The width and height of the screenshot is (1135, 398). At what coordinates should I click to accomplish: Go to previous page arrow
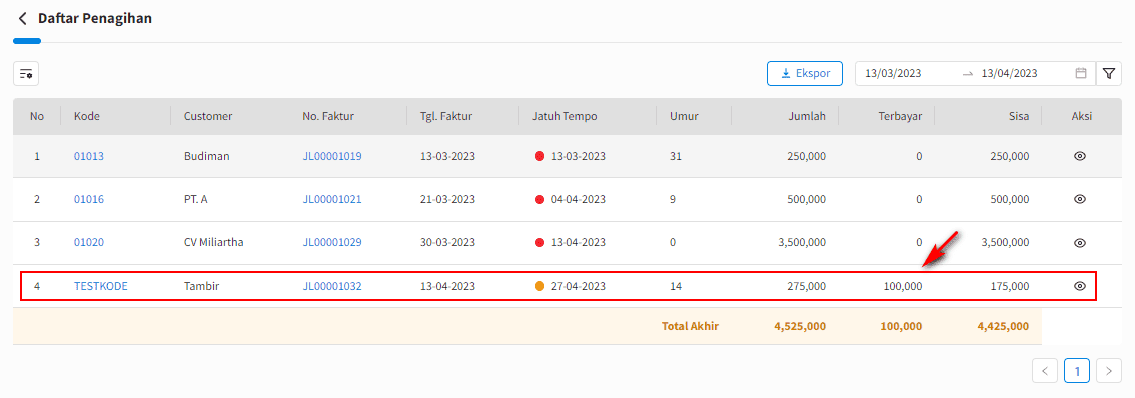click(1045, 371)
